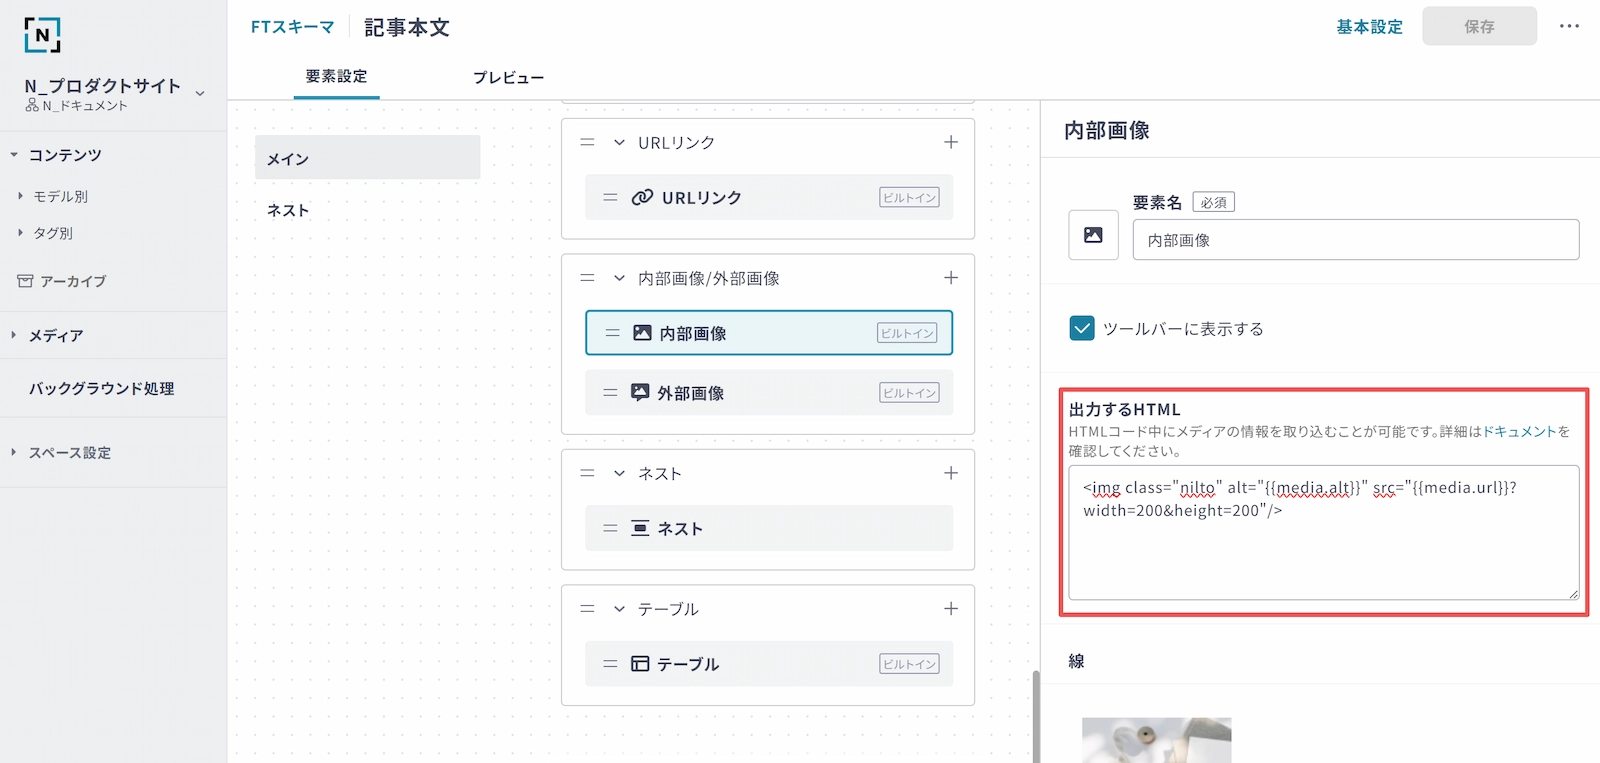Click the 要素名 input field
This screenshot has width=1600, height=763.
(x=1355, y=240)
